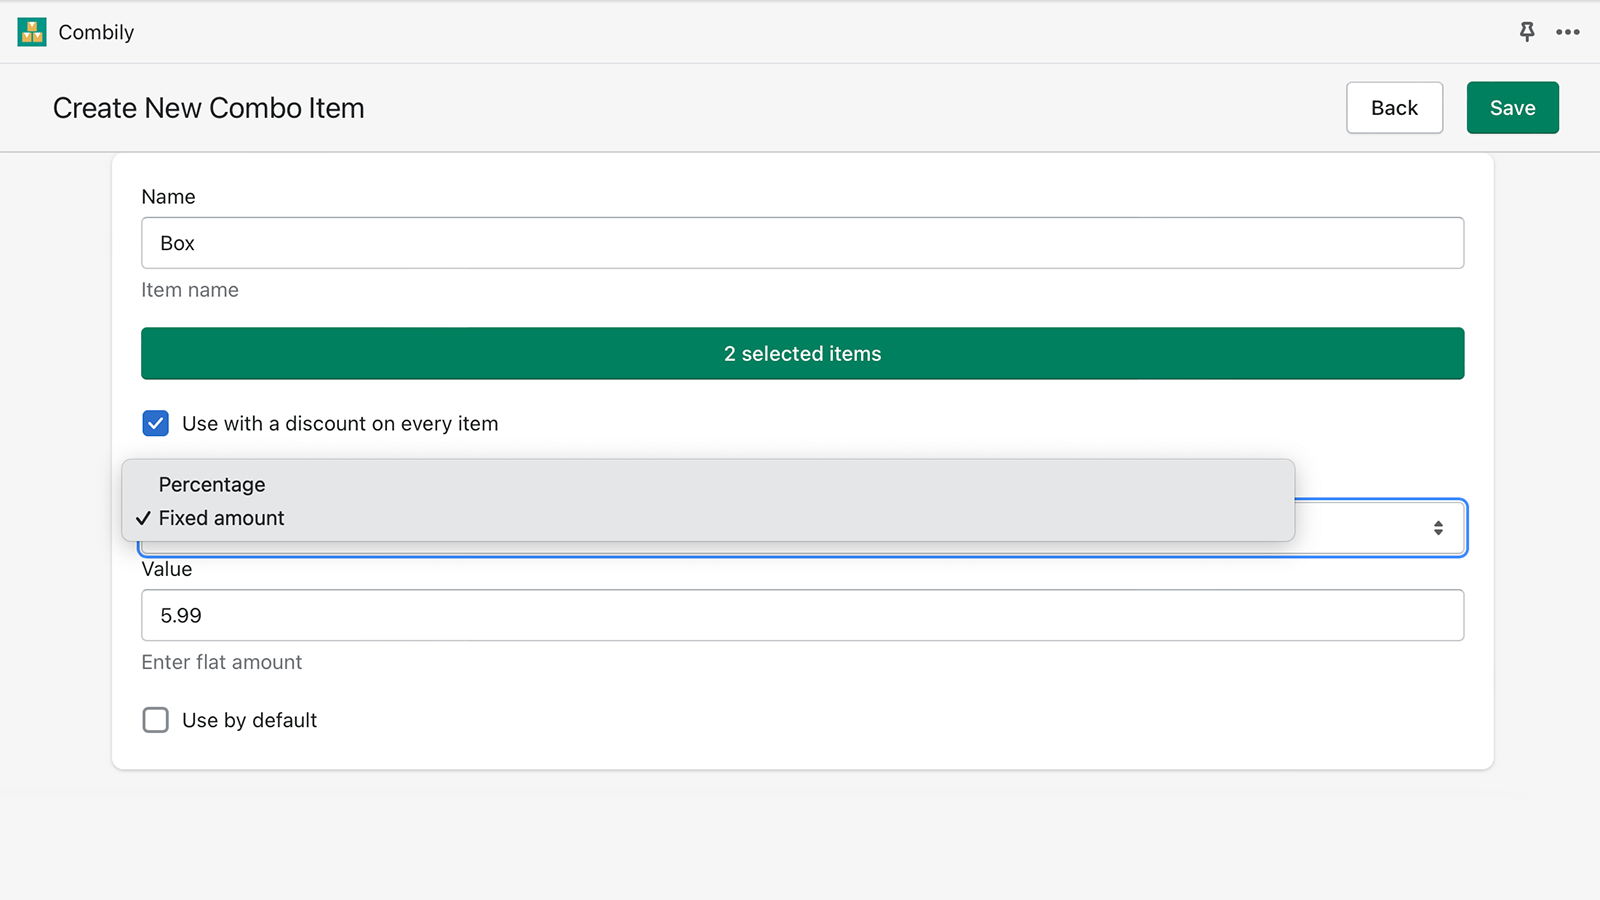Click the discount type select arrows
This screenshot has height=900, width=1600.
pyautogui.click(x=1438, y=528)
